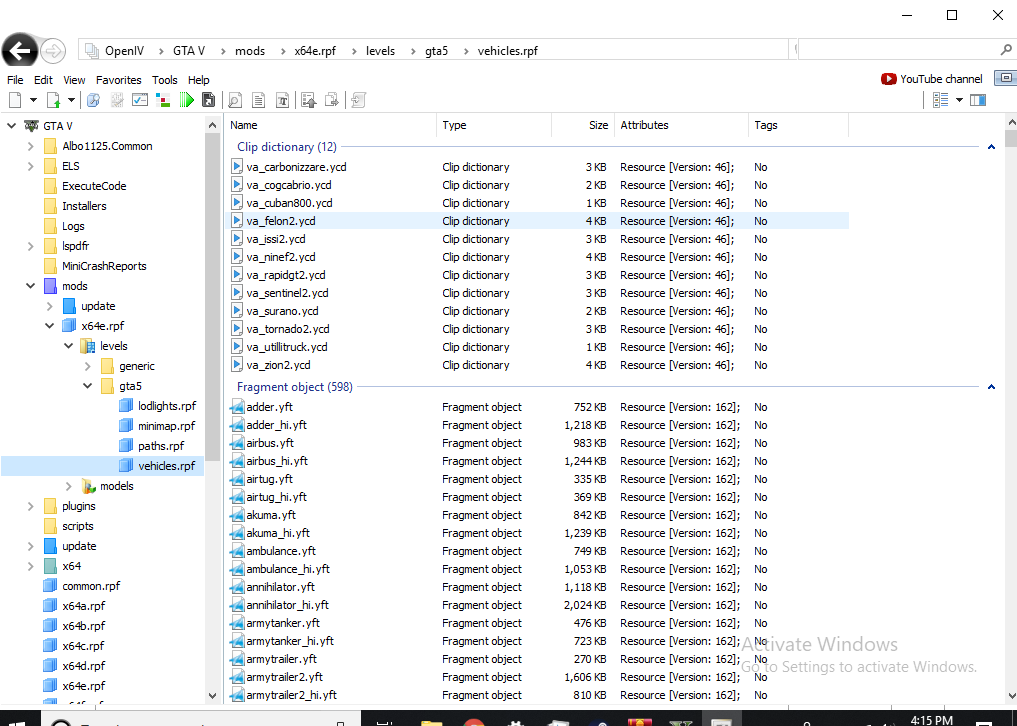Click the text viewer 'T' toolbar icon
Screen dimensions: 1017x726
coord(283,100)
